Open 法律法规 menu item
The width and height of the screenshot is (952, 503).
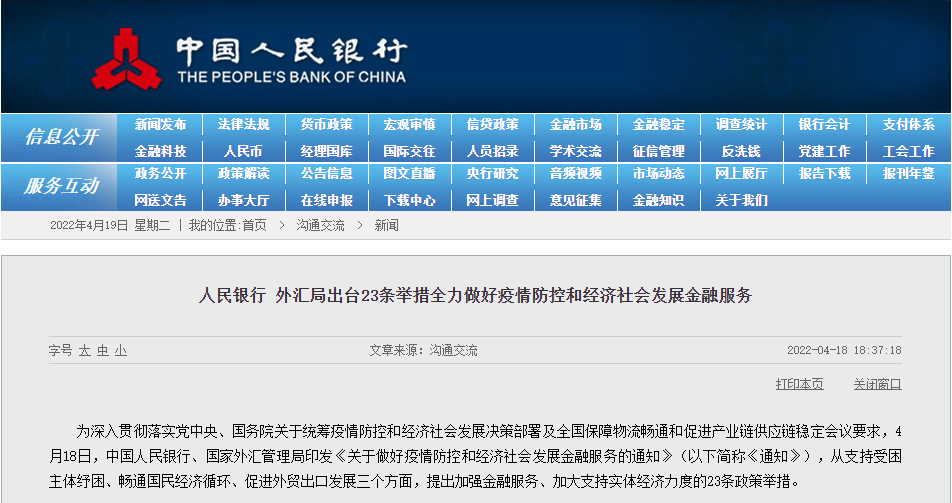(x=243, y=125)
